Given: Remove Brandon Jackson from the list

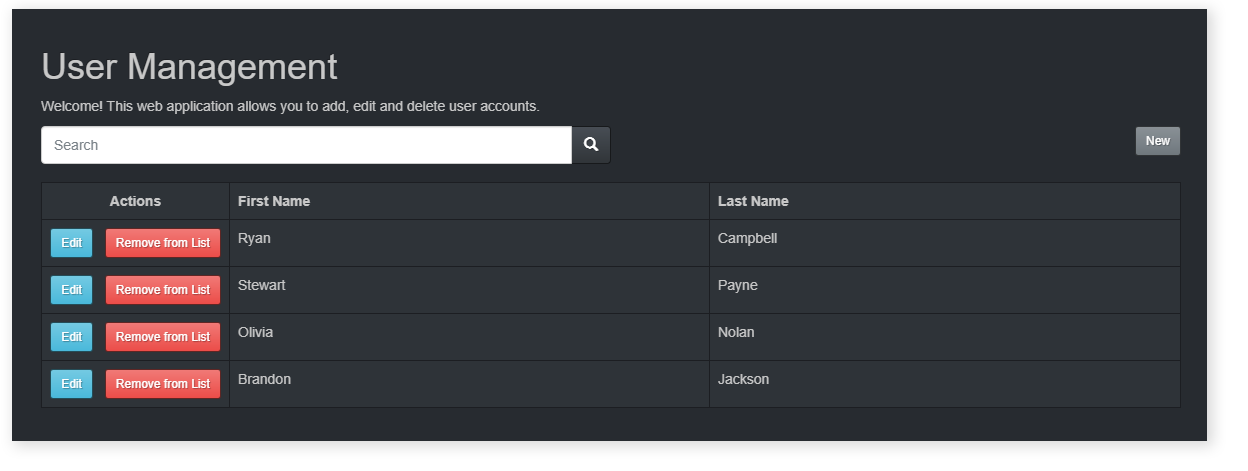Looking at the screenshot, I should tap(162, 384).
